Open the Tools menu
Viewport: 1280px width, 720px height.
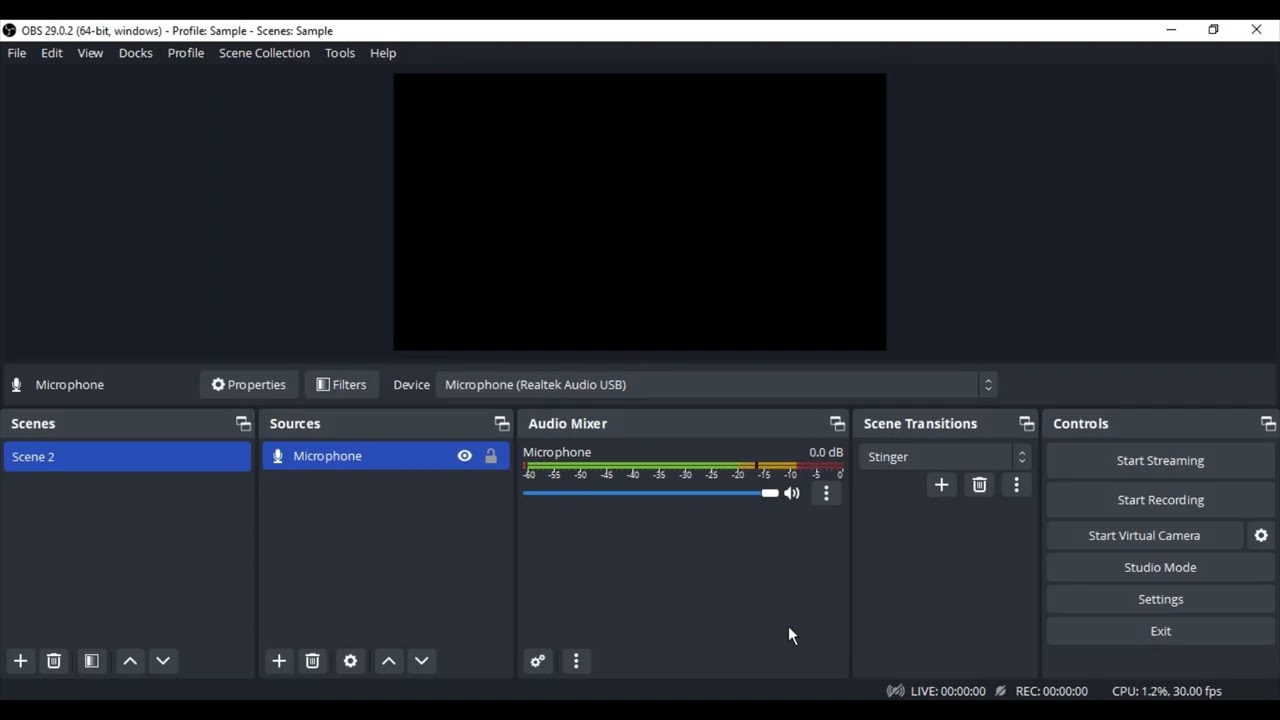click(340, 53)
